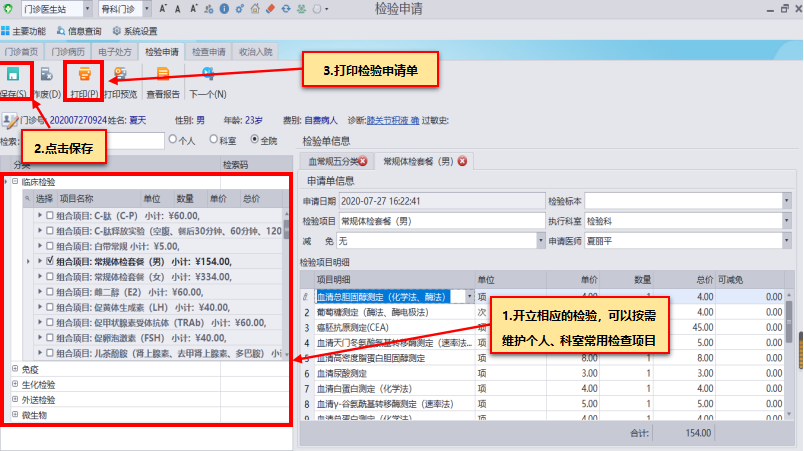Uncheck 常规体检套餐（男）checkbox
804x451 pixels.
tap(52, 261)
